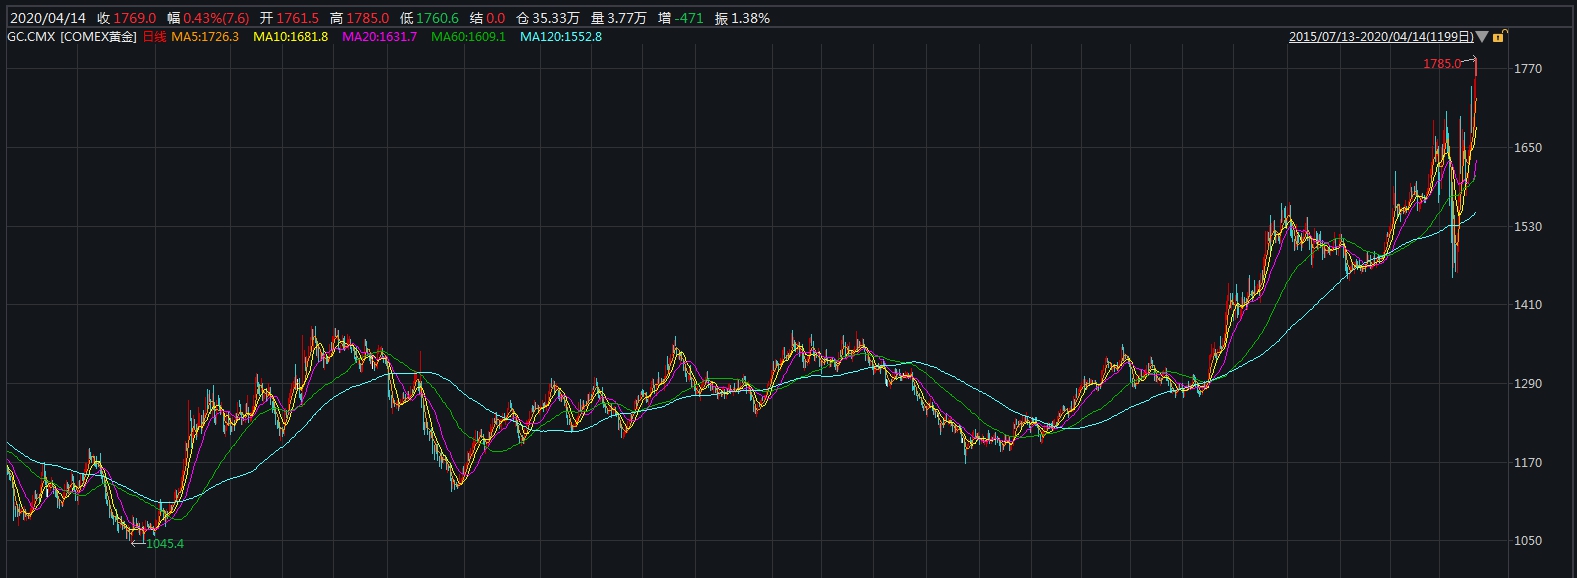The height and width of the screenshot is (578, 1577).
Task: Open the 2015/07/13-2020/04/14 date range link
Action: pyautogui.click(x=1381, y=37)
